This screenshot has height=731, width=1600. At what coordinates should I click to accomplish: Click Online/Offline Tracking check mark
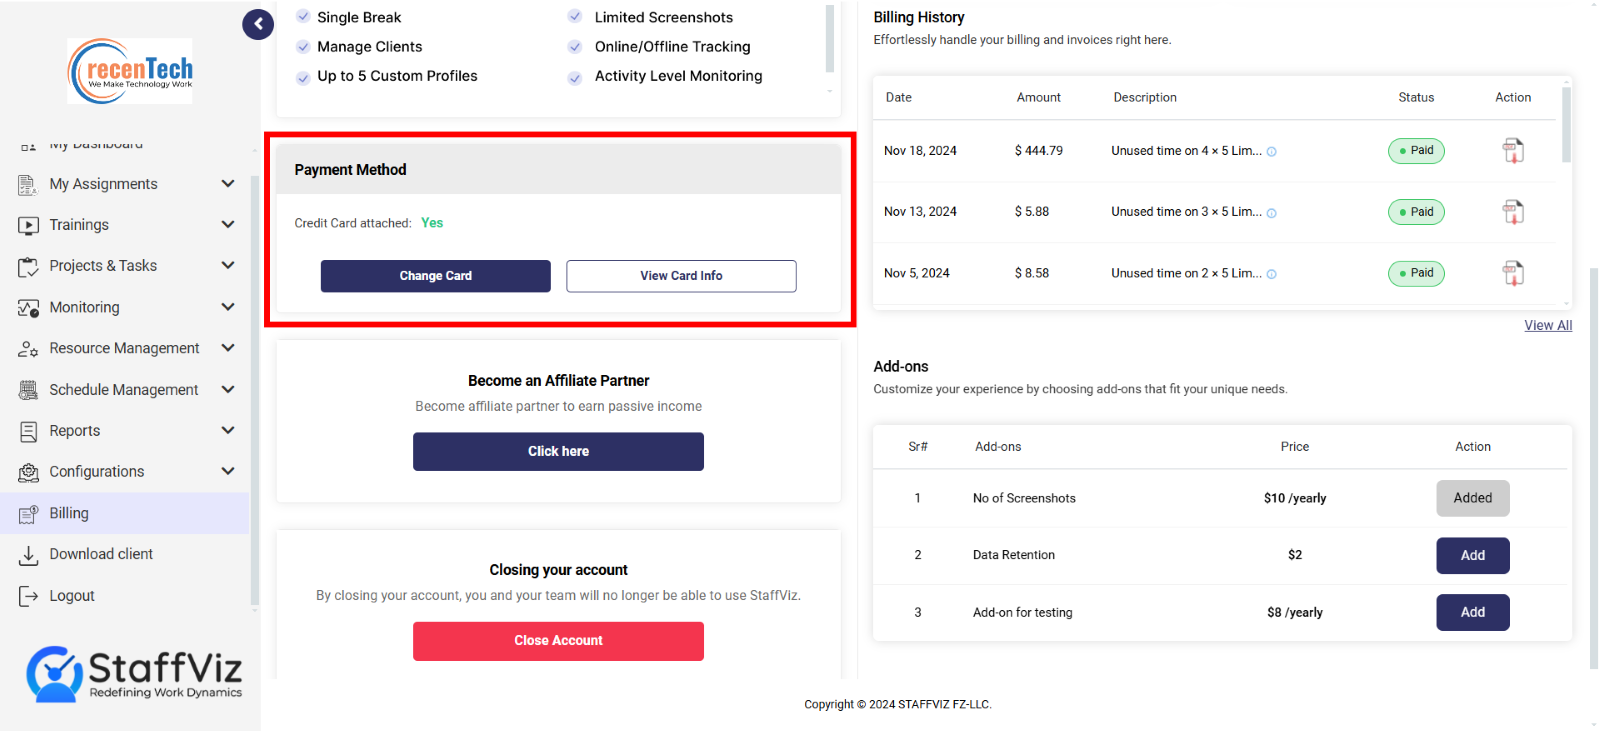coord(575,47)
